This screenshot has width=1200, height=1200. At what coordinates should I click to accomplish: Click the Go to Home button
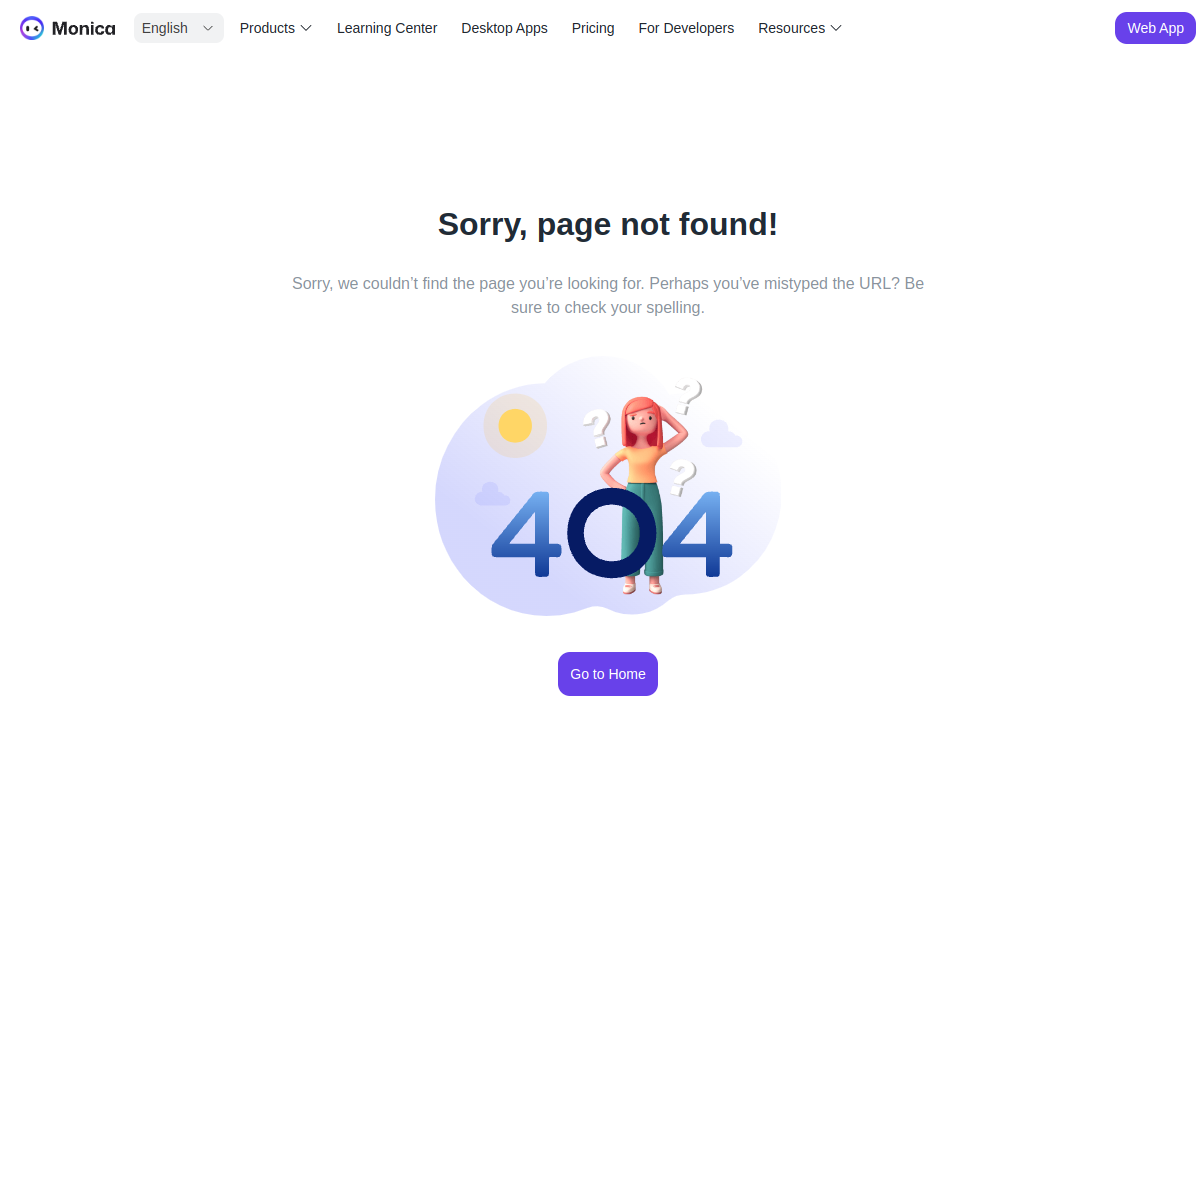click(608, 674)
